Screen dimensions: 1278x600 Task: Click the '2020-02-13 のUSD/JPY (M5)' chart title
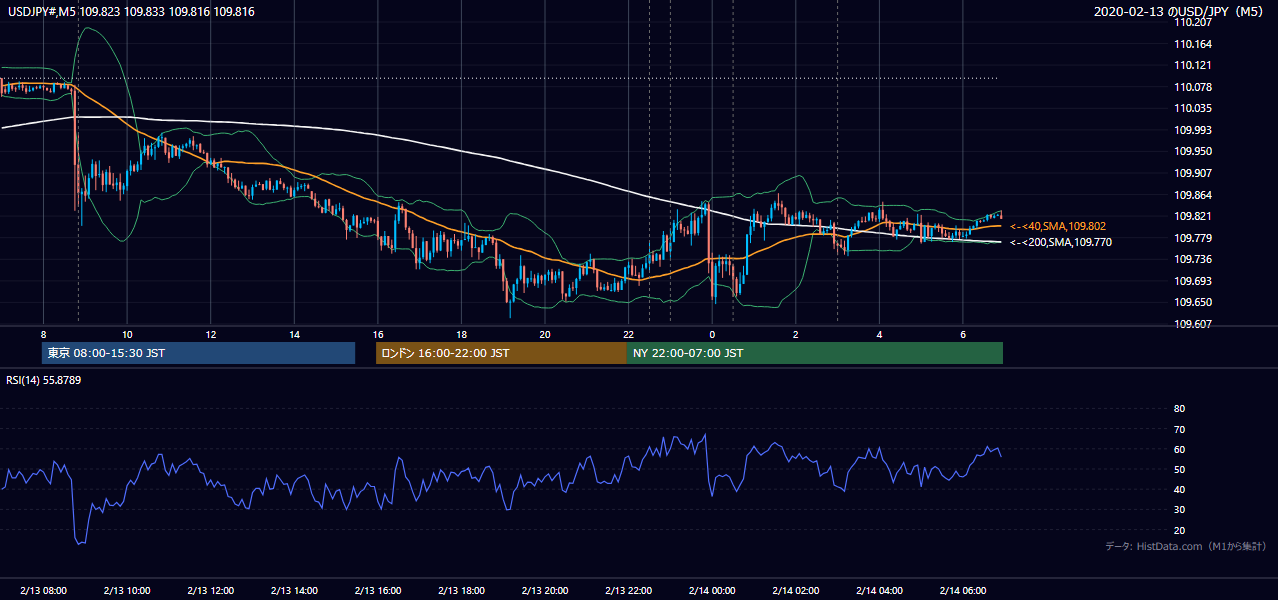click(1178, 11)
